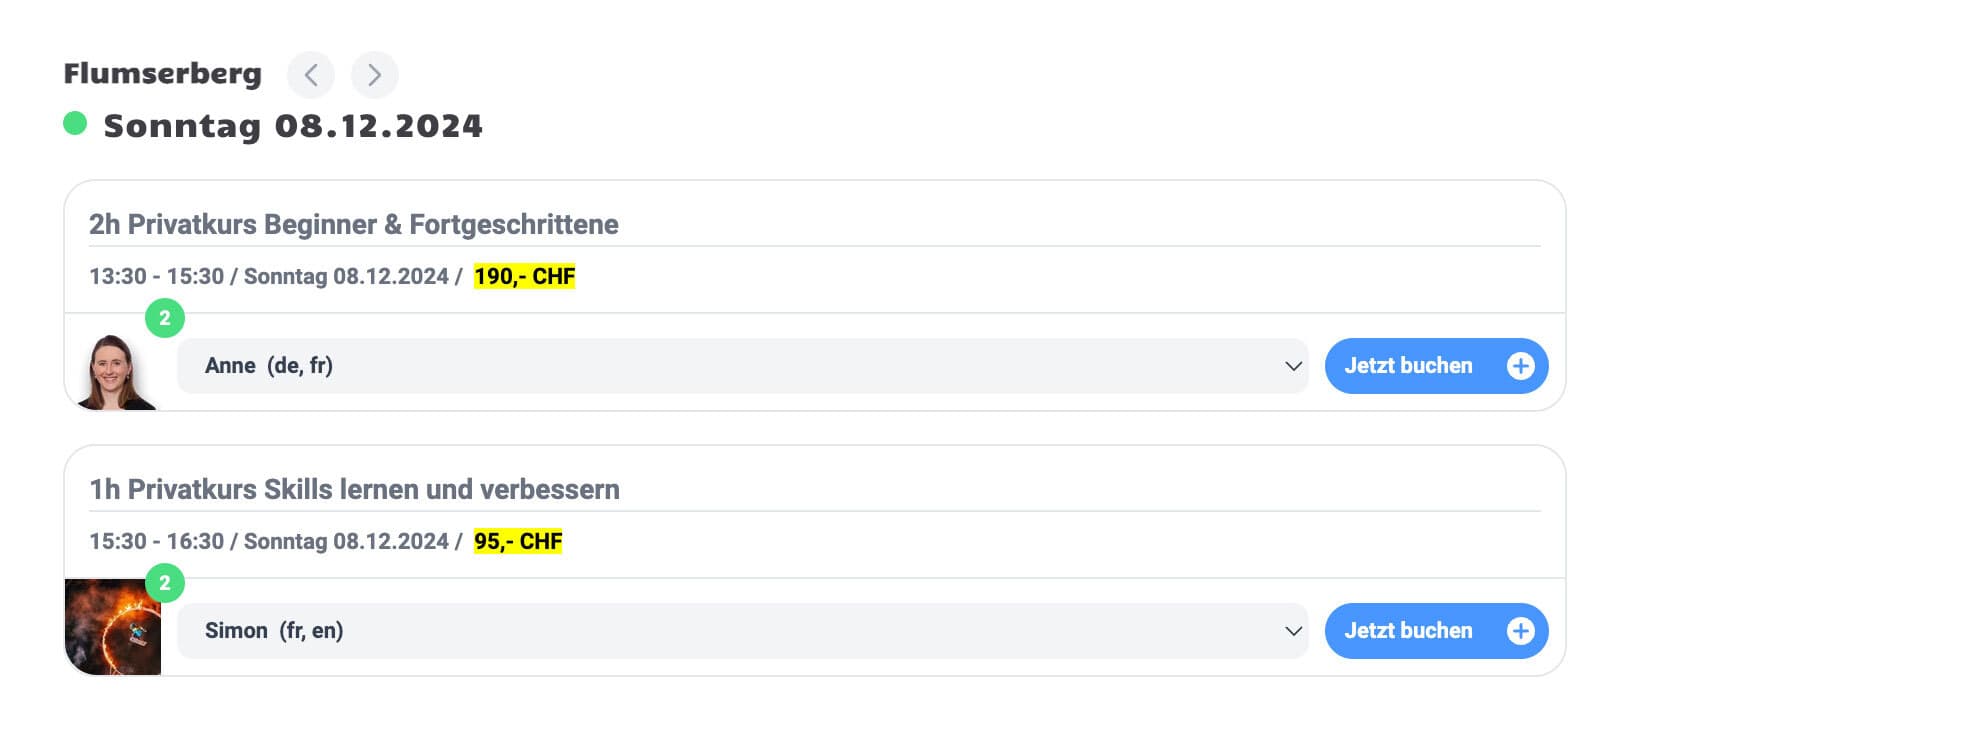Click green badge 2 above Simon's picture
This screenshot has height=756, width=1970.
[165, 583]
